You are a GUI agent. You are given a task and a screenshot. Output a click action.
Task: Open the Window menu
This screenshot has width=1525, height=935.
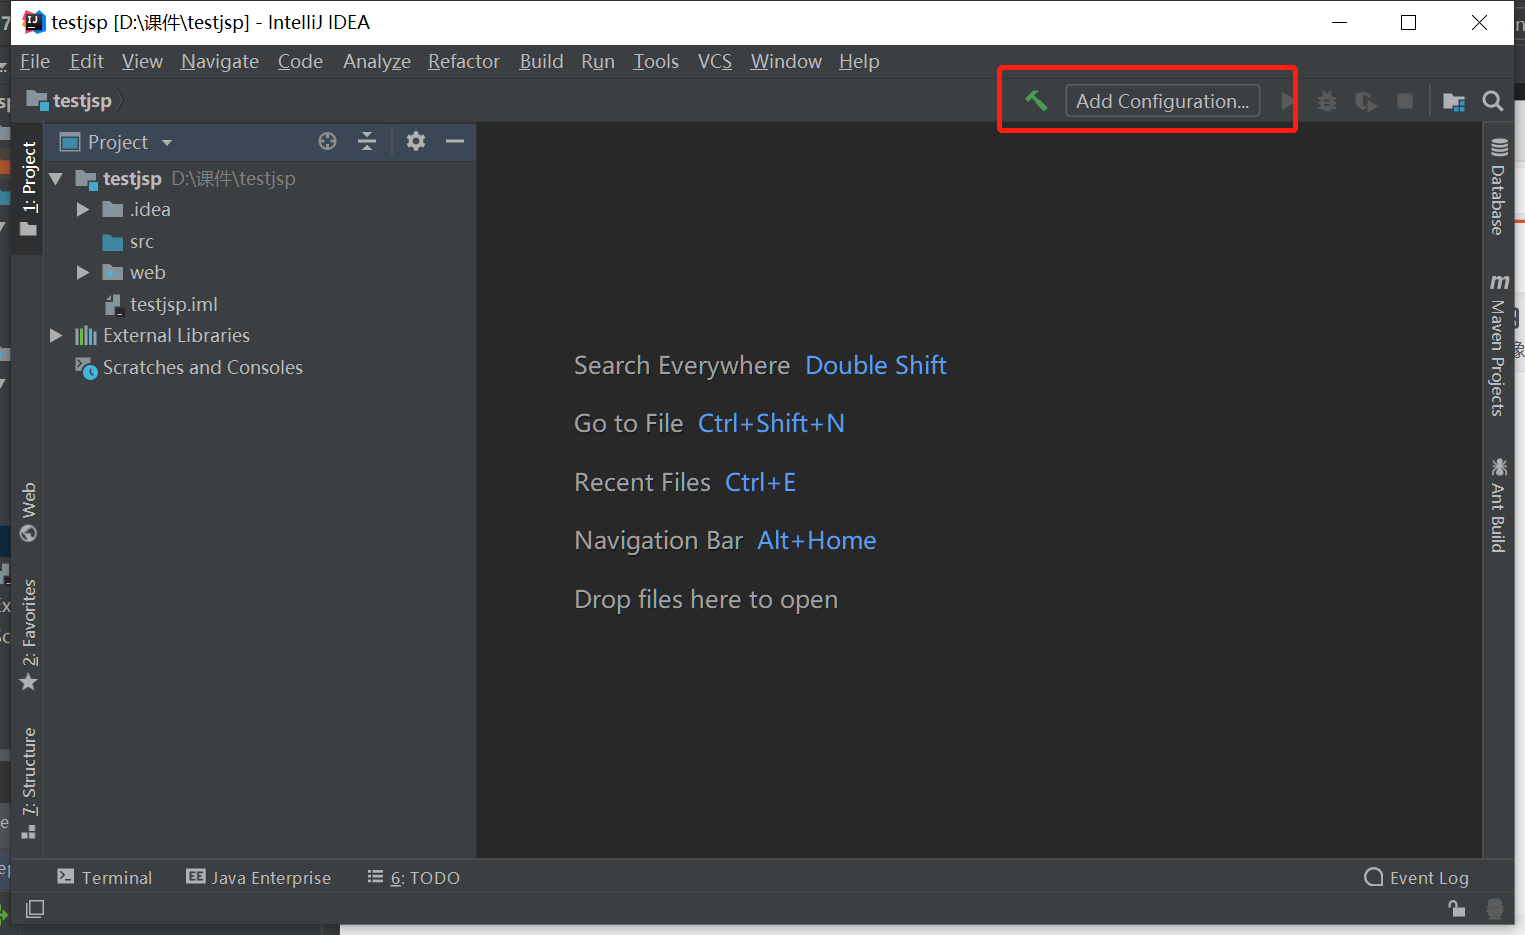[786, 62]
